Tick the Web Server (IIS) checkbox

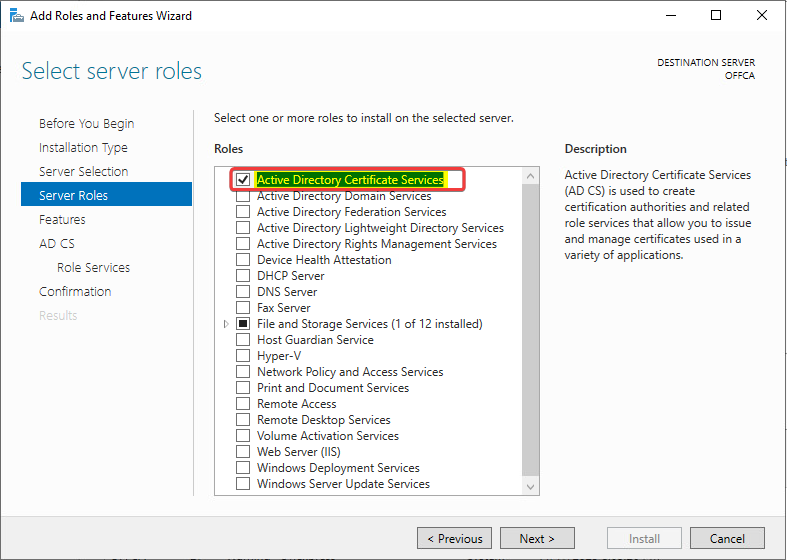[243, 452]
